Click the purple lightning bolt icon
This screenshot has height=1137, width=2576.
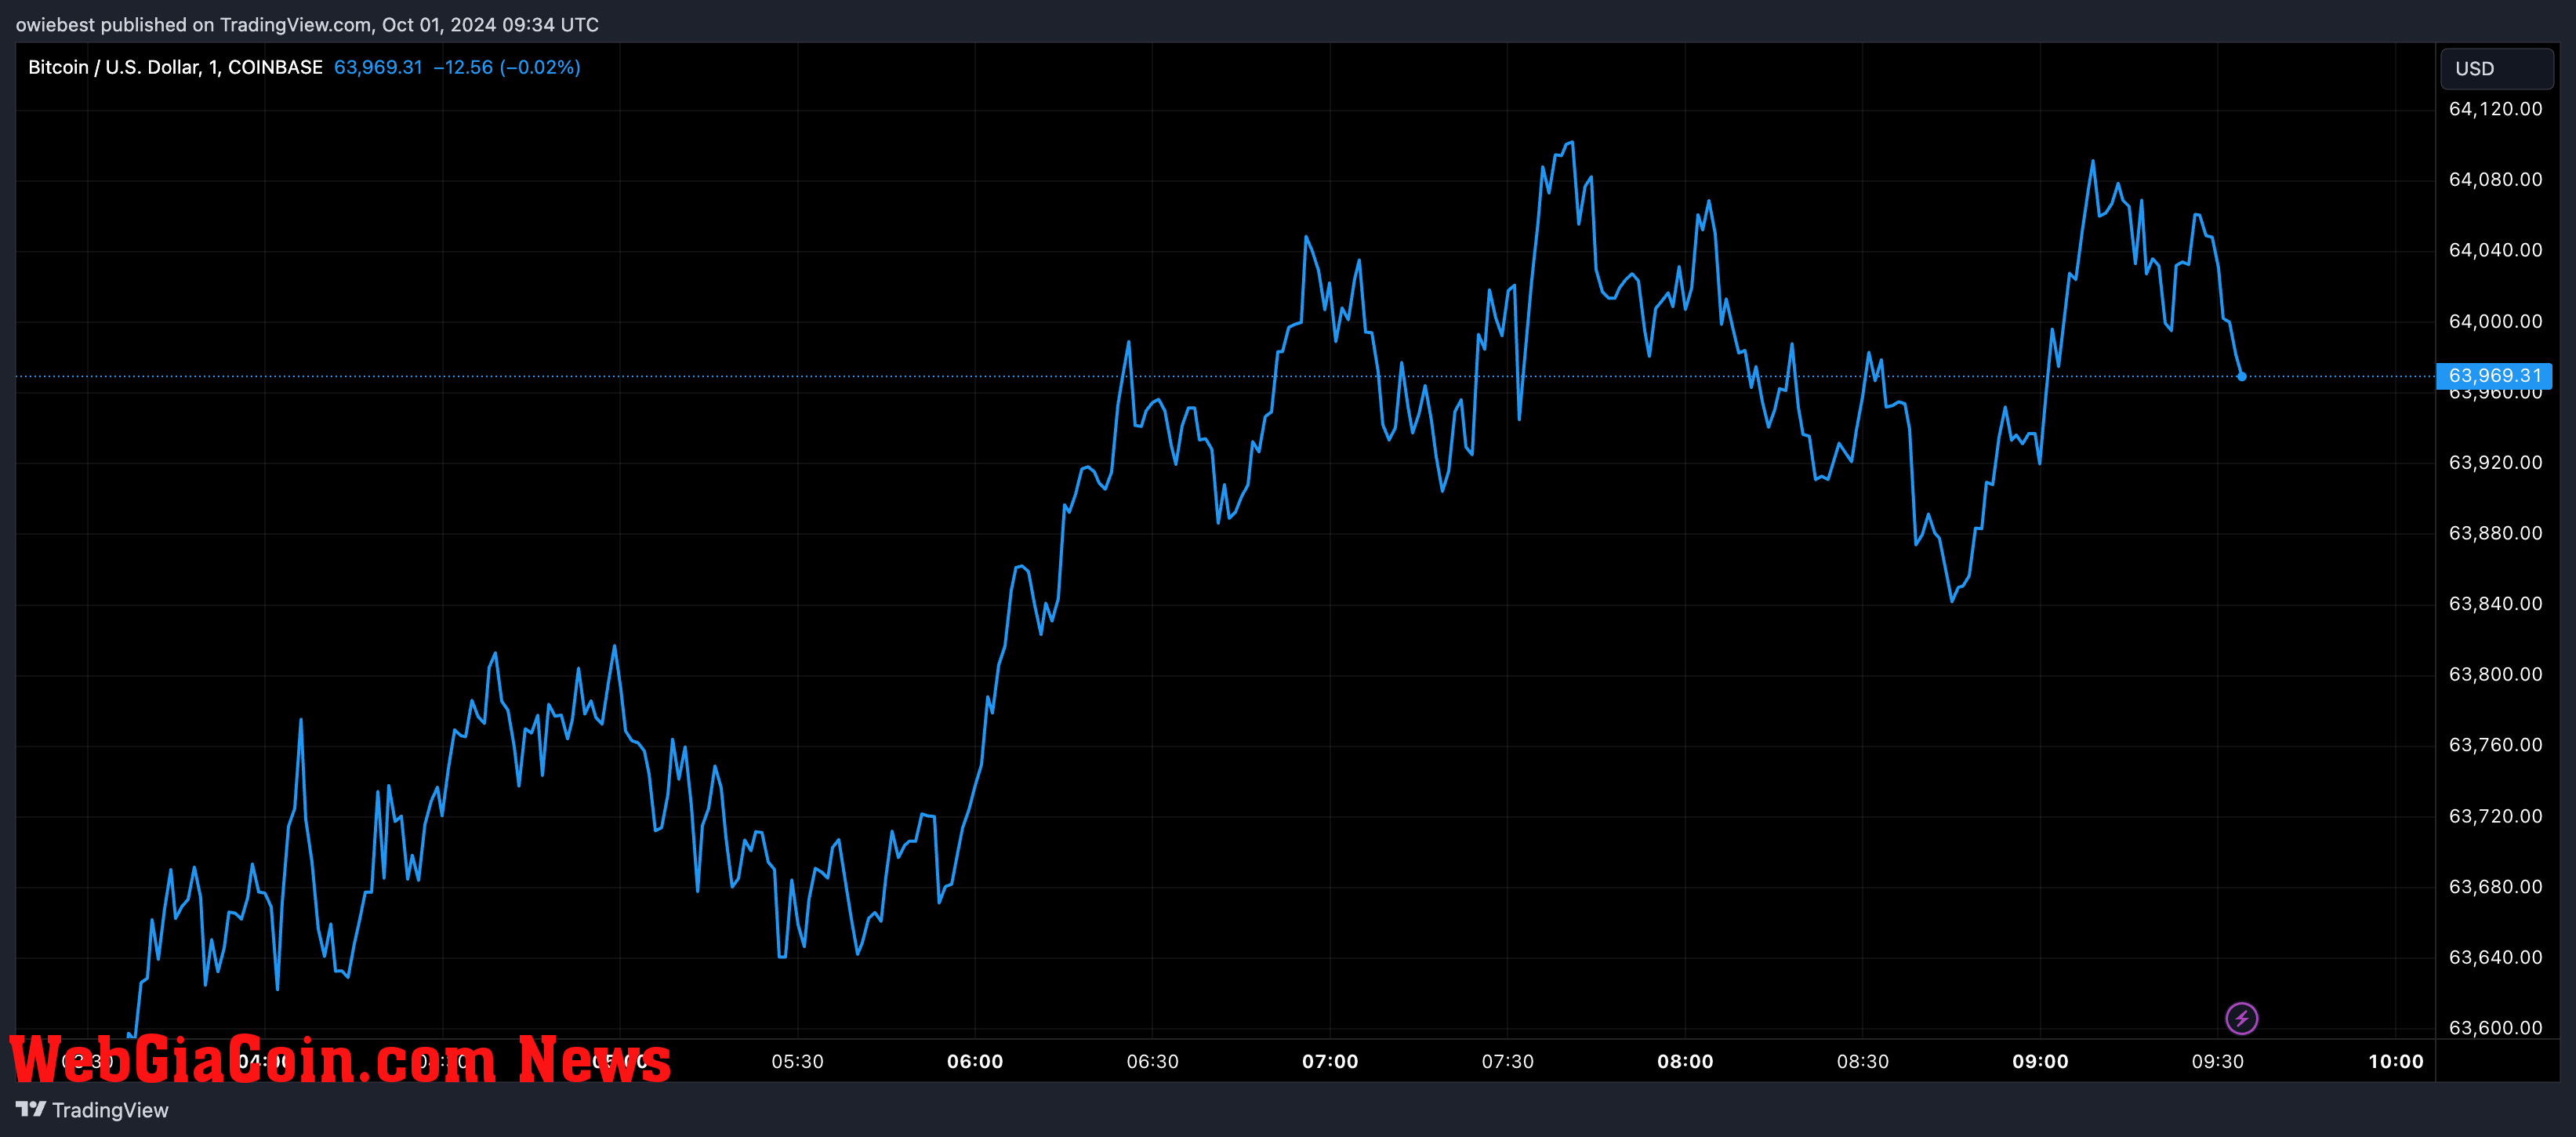point(2241,1018)
